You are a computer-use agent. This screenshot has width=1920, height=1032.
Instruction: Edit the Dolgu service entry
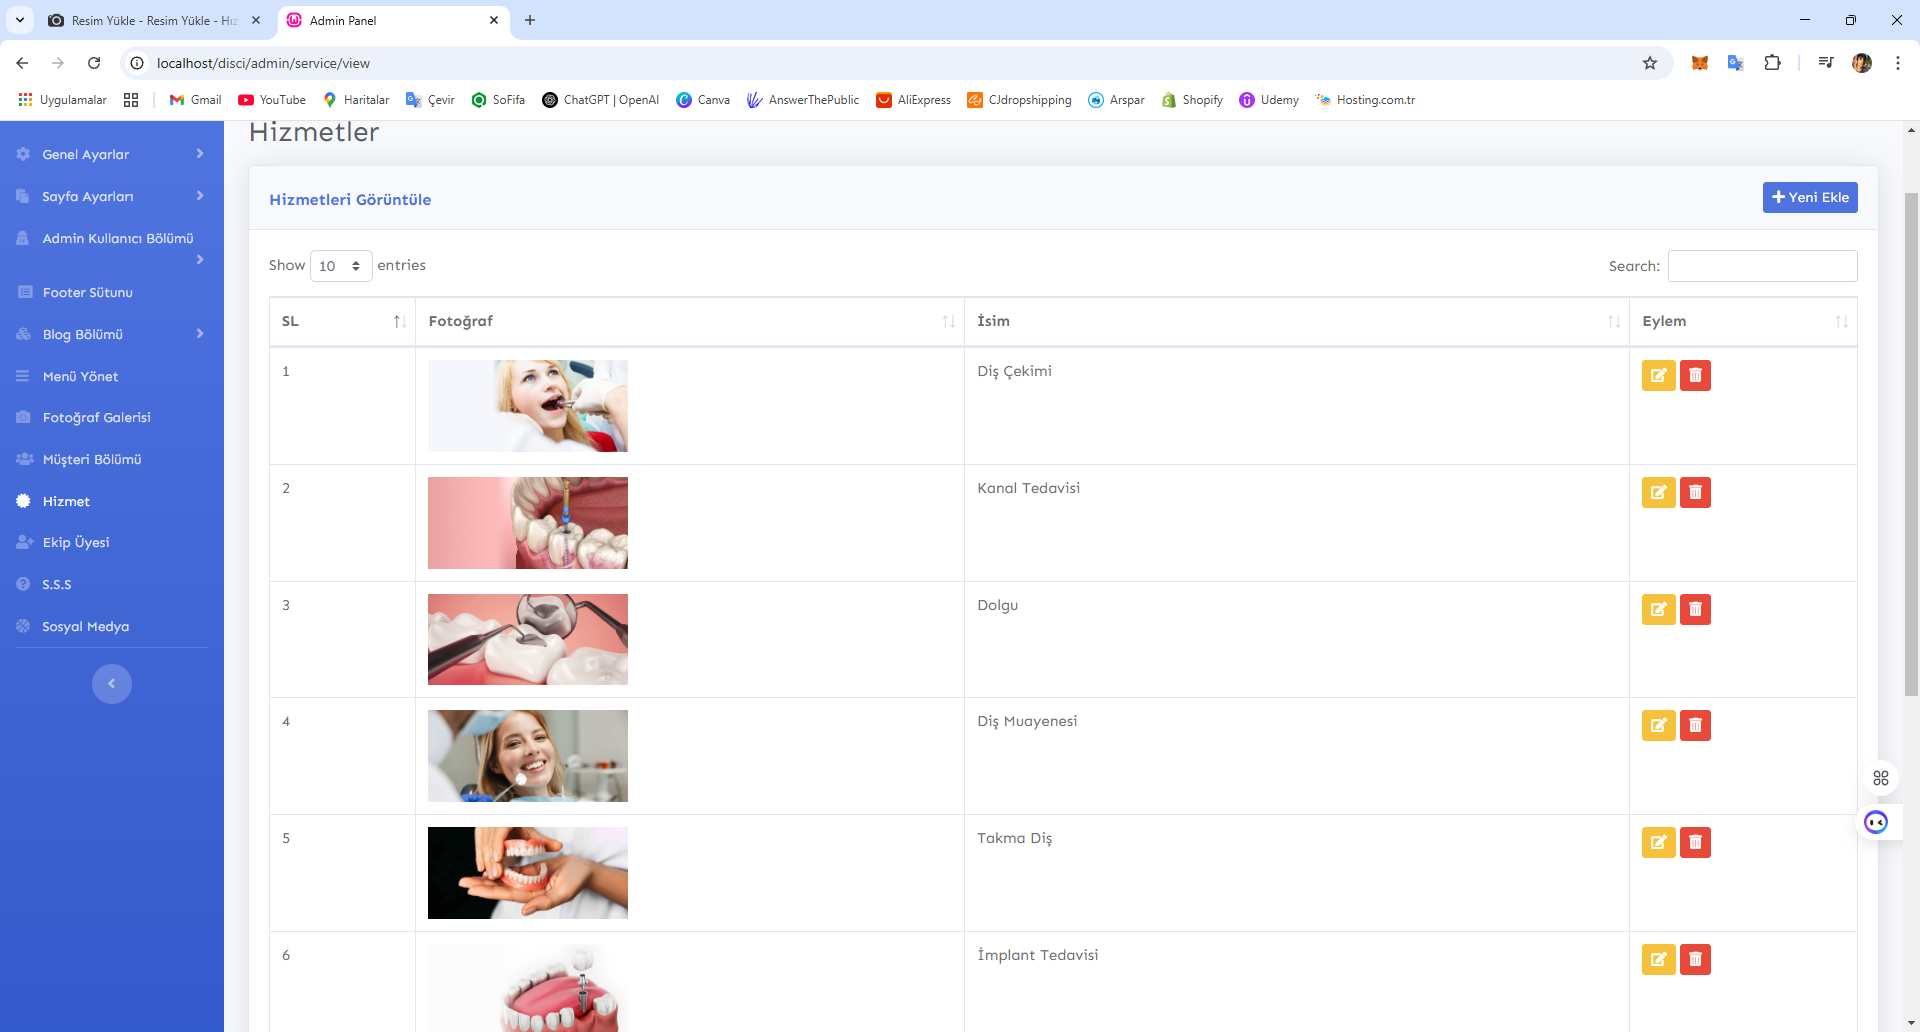coord(1658,609)
